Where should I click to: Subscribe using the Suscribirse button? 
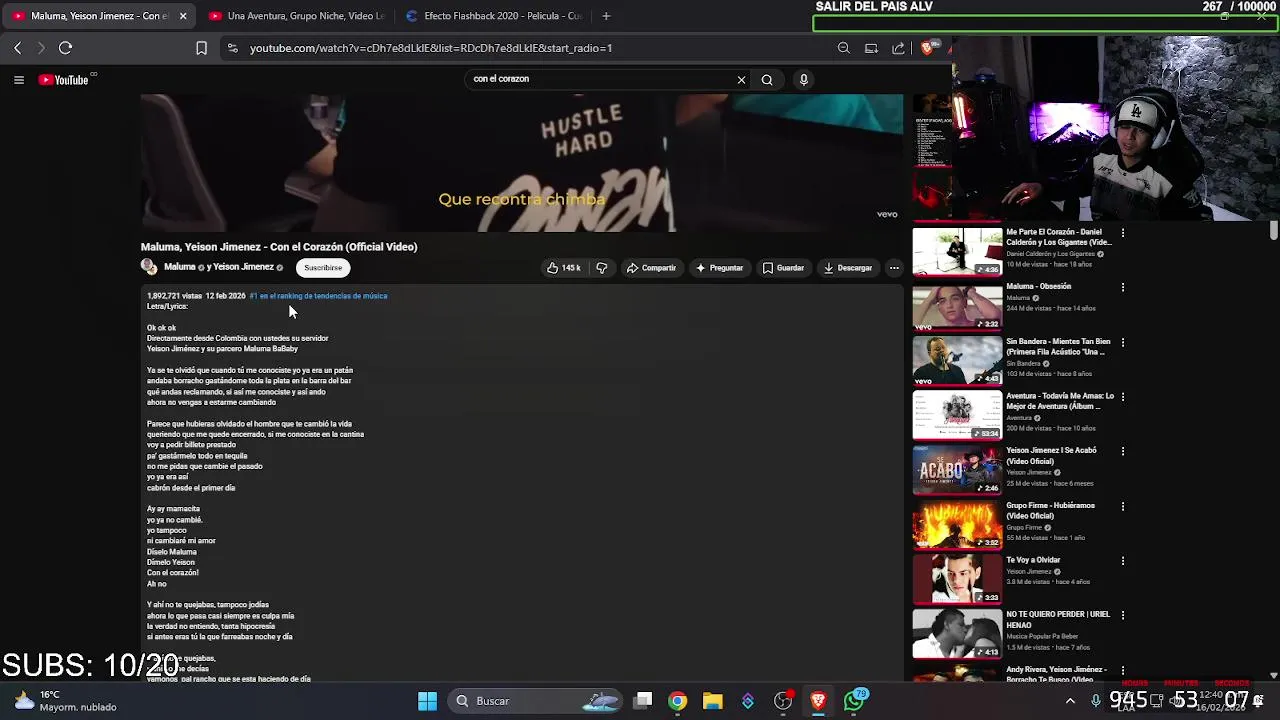pos(323,268)
